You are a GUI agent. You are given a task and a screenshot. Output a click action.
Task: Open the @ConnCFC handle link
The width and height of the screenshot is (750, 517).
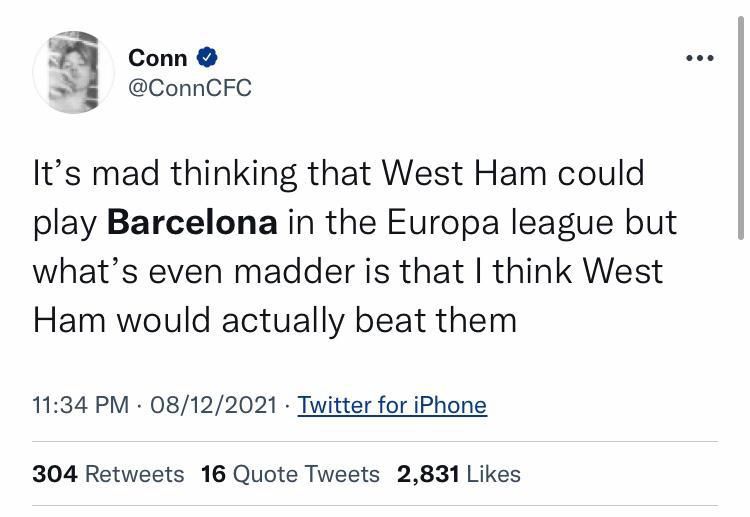(x=190, y=88)
